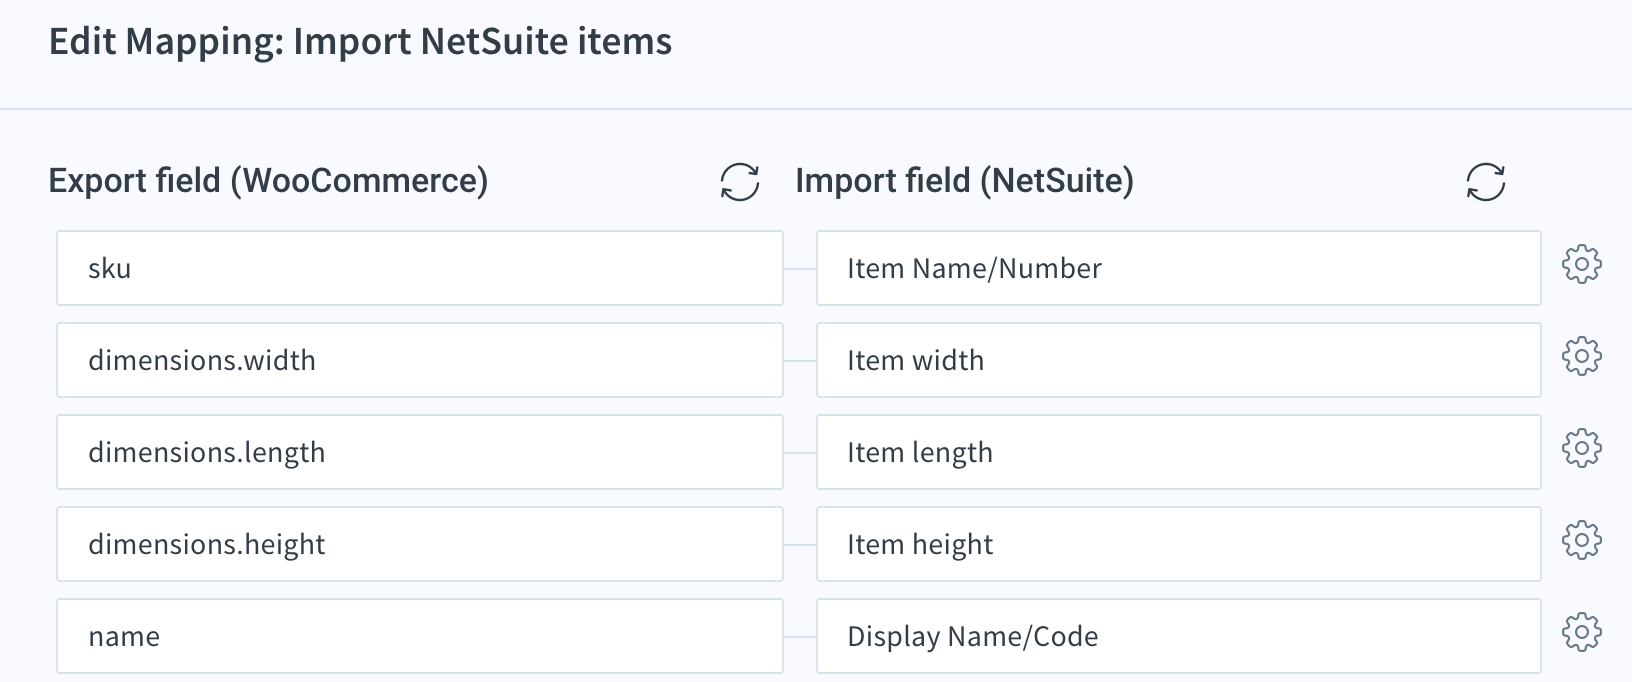Click the Import field (NetSuite) heading
Image resolution: width=1632 pixels, height=682 pixels.
[965, 181]
